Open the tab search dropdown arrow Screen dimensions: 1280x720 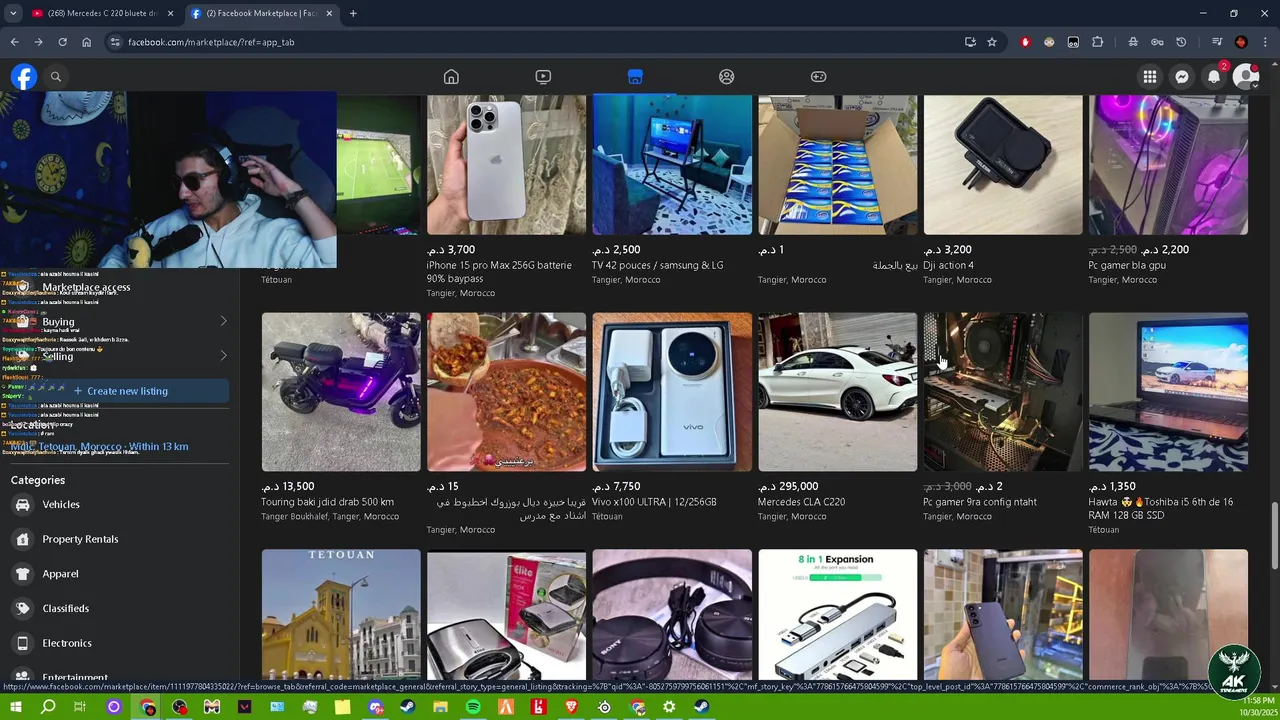pyautogui.click(x=14, y=13)
